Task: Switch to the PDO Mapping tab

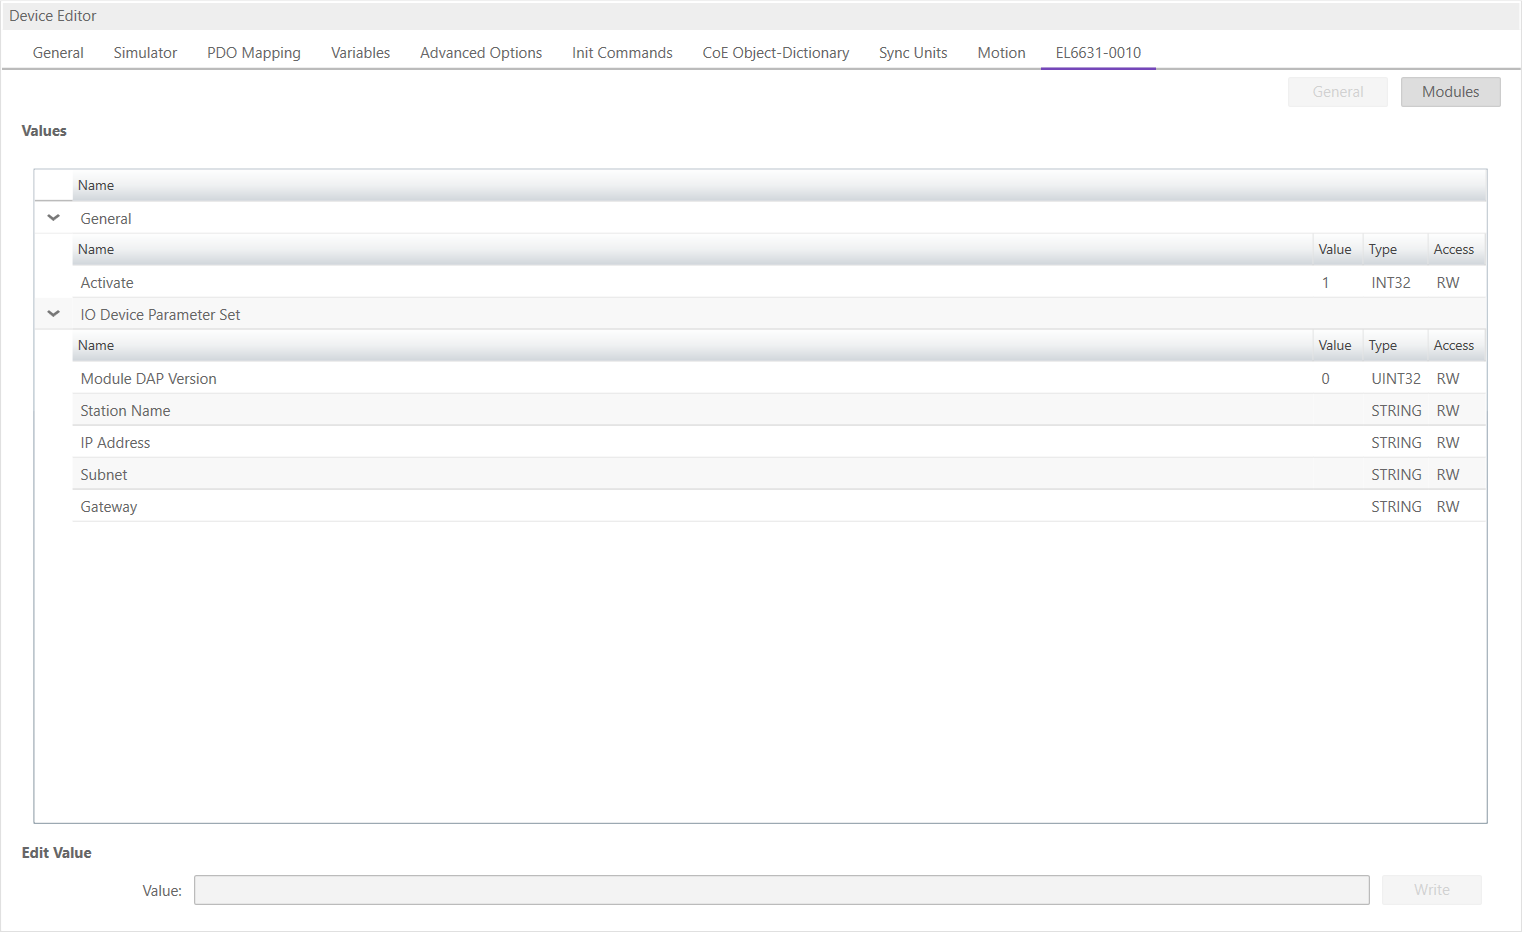Action: click(x=253, y=53)
